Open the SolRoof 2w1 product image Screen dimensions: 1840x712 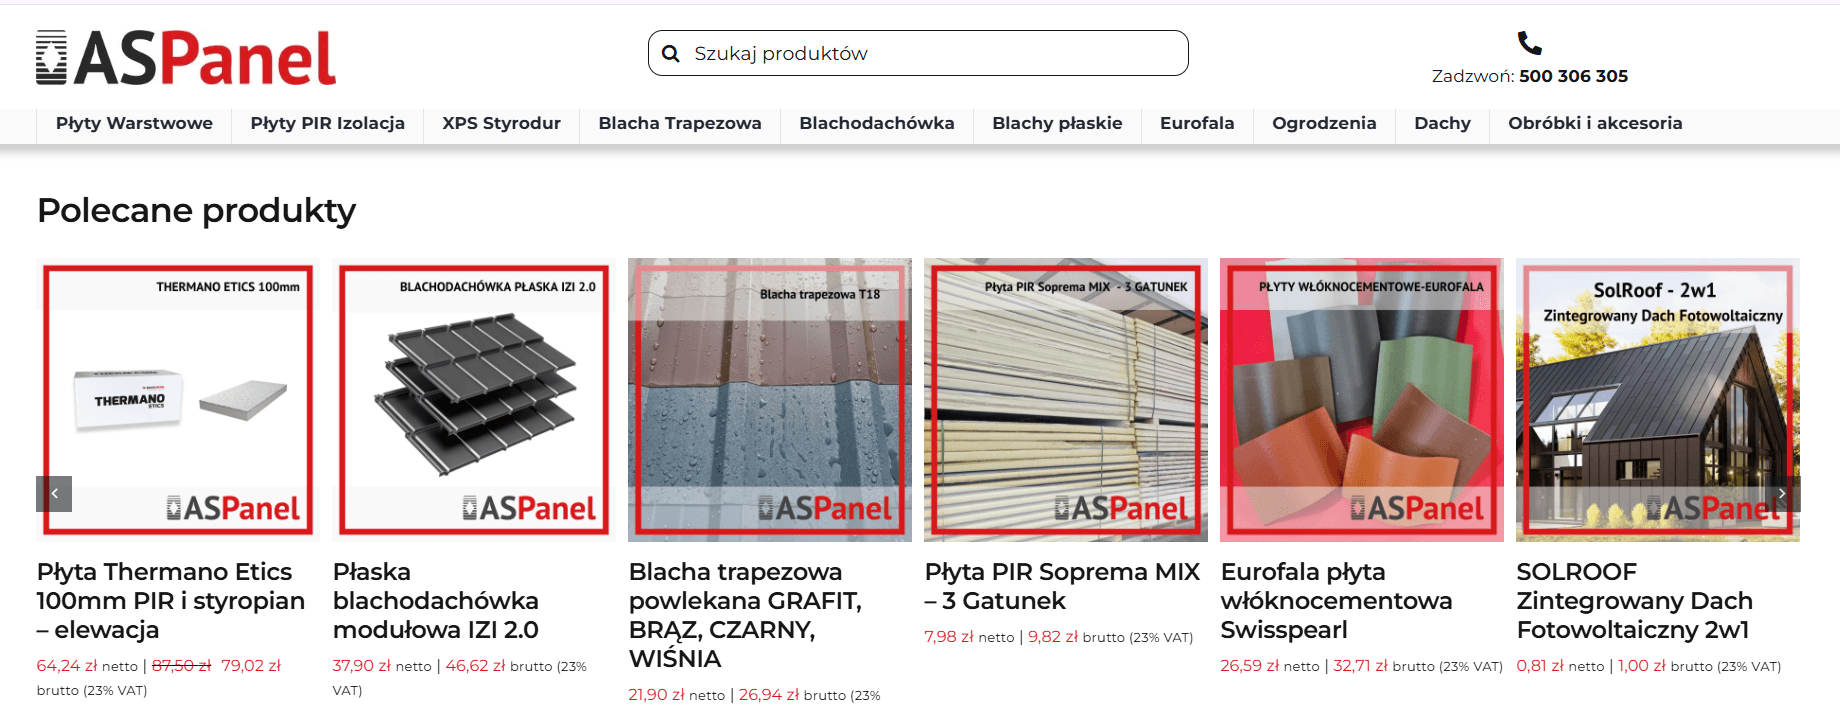(x=1658, y=400)
